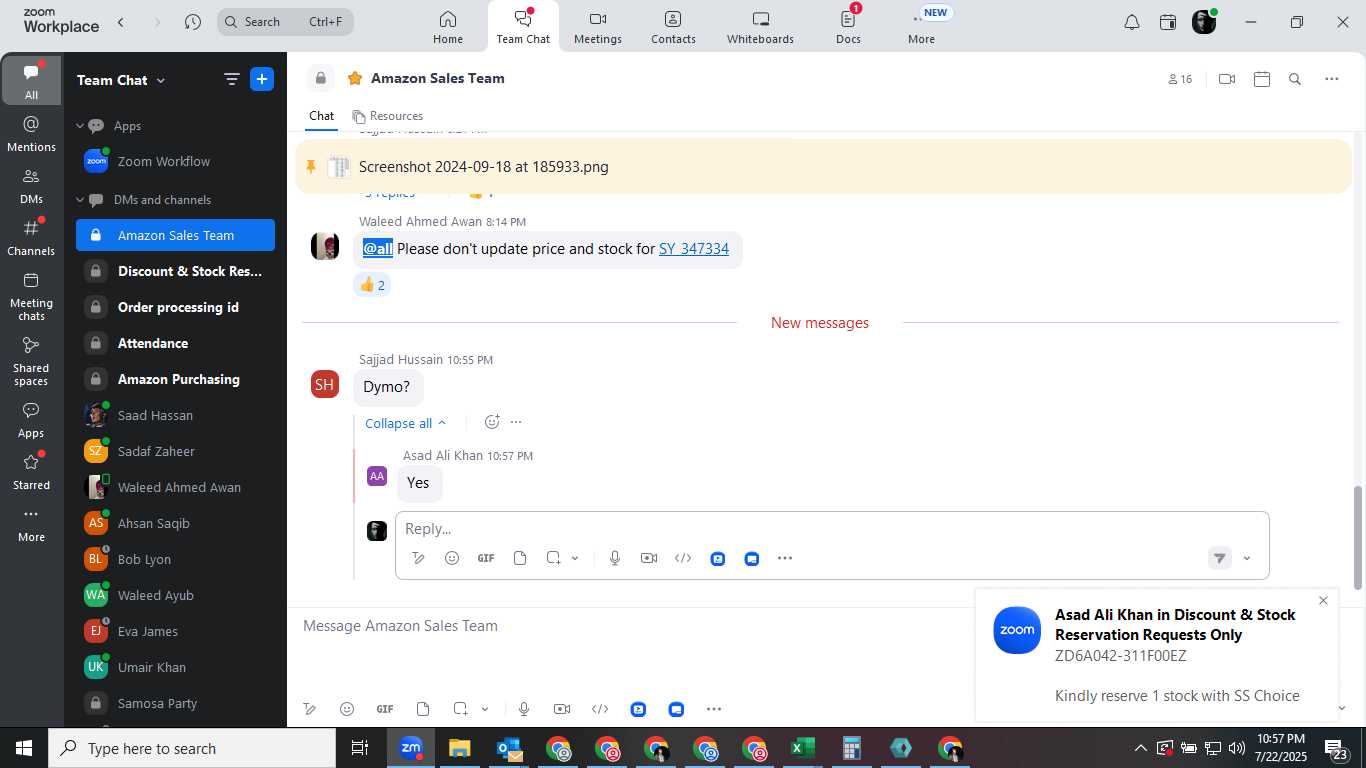Click the @all mention
Viewport: 1366px width, 768px height.
point(378,249)
